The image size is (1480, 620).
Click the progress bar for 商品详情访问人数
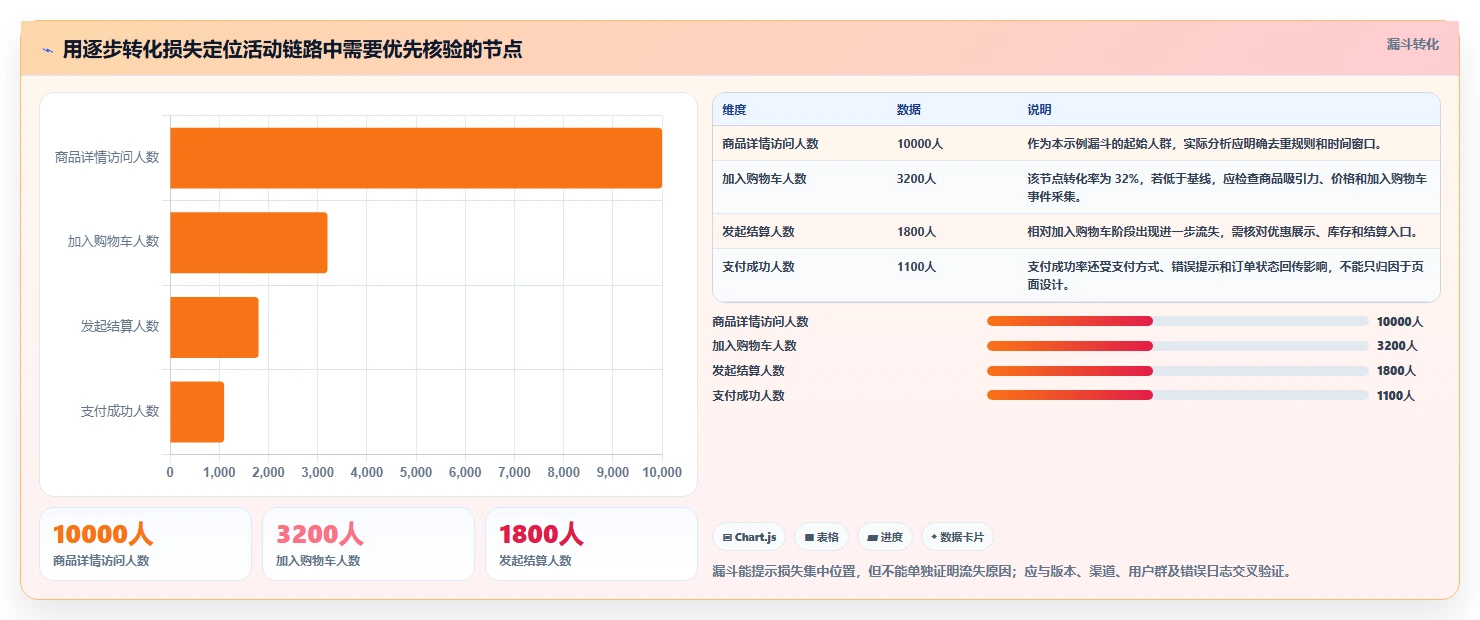click(x=1177, y=321)
